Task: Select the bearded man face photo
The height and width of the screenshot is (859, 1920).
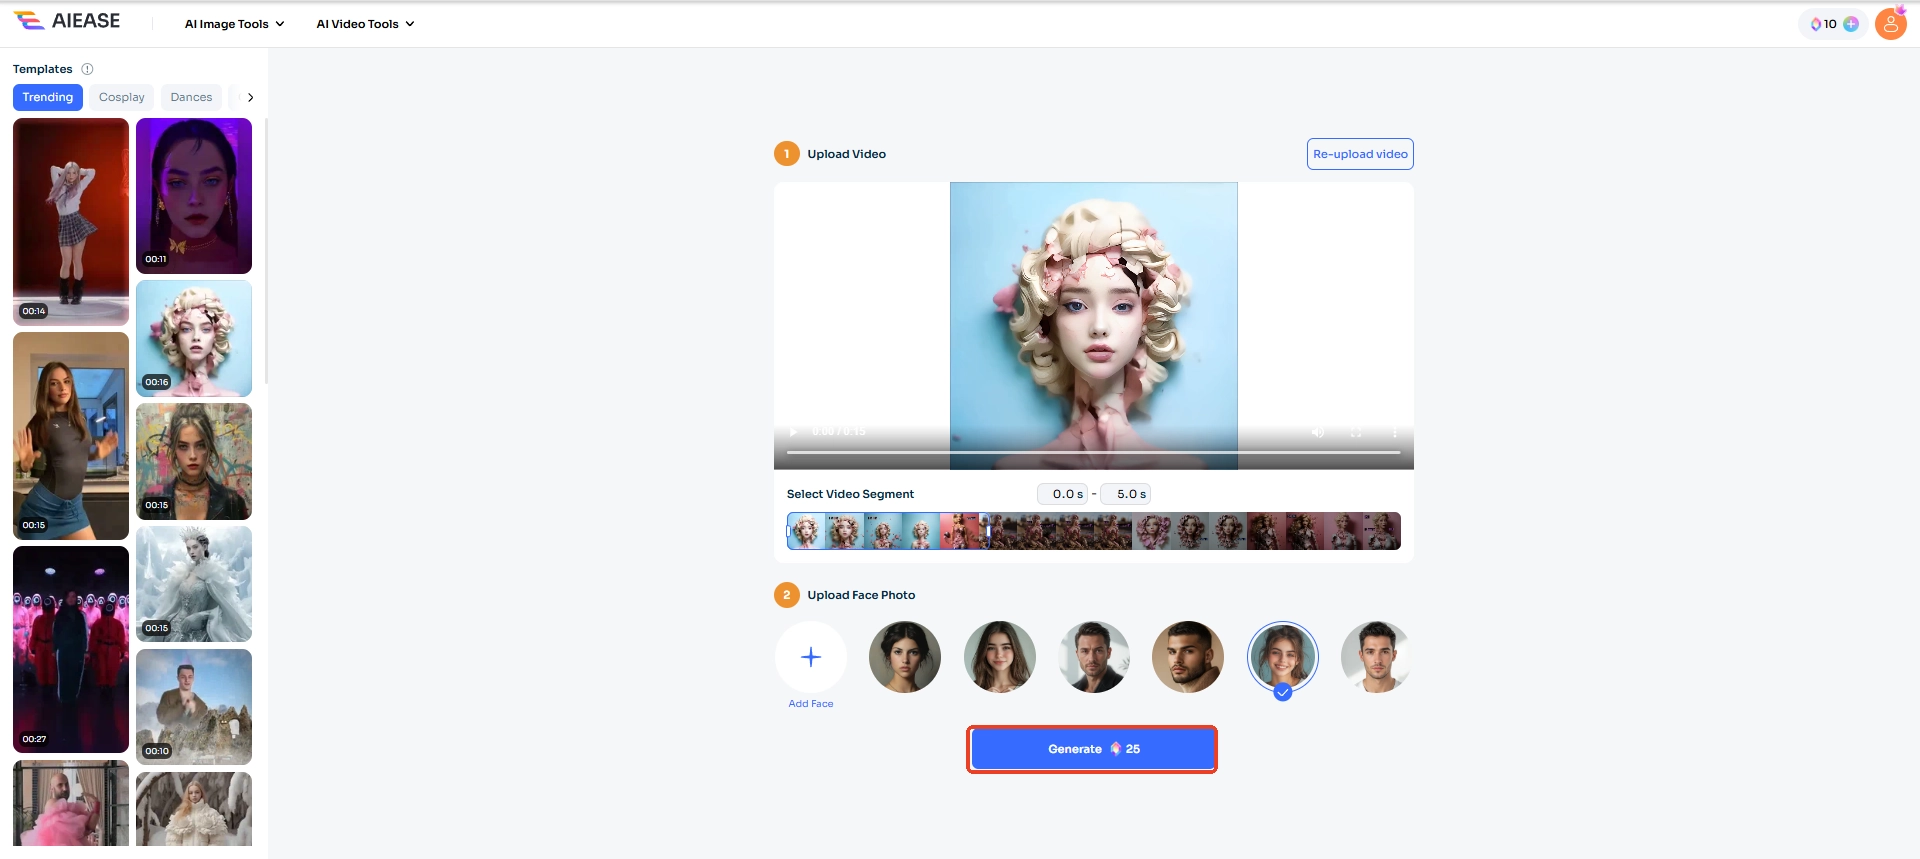Action: point(1188,657)
